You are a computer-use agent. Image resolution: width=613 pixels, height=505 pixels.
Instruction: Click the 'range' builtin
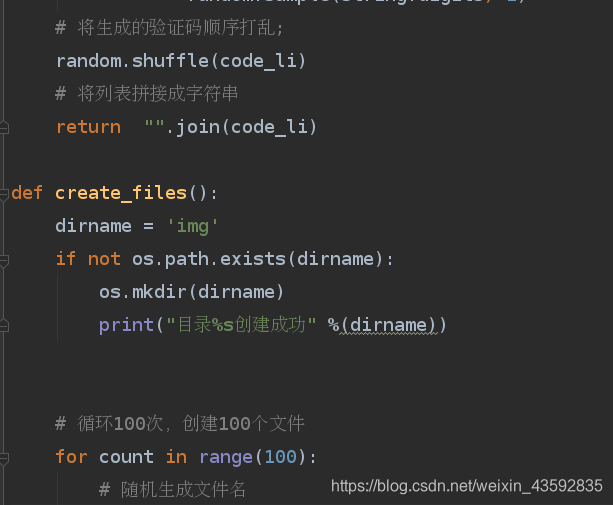tap(226, 458)
